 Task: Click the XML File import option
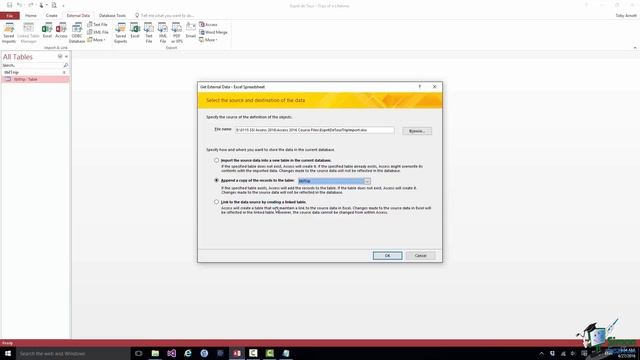(x=98, y=32)
